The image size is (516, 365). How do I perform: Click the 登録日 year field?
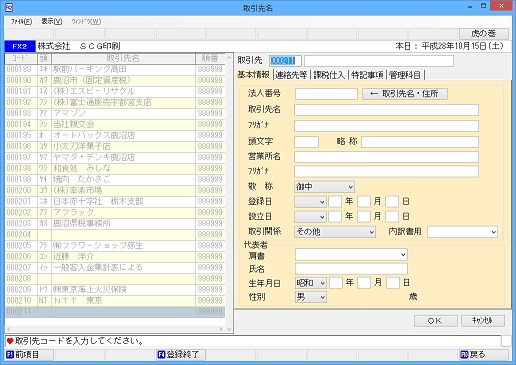tap(335, 202)
